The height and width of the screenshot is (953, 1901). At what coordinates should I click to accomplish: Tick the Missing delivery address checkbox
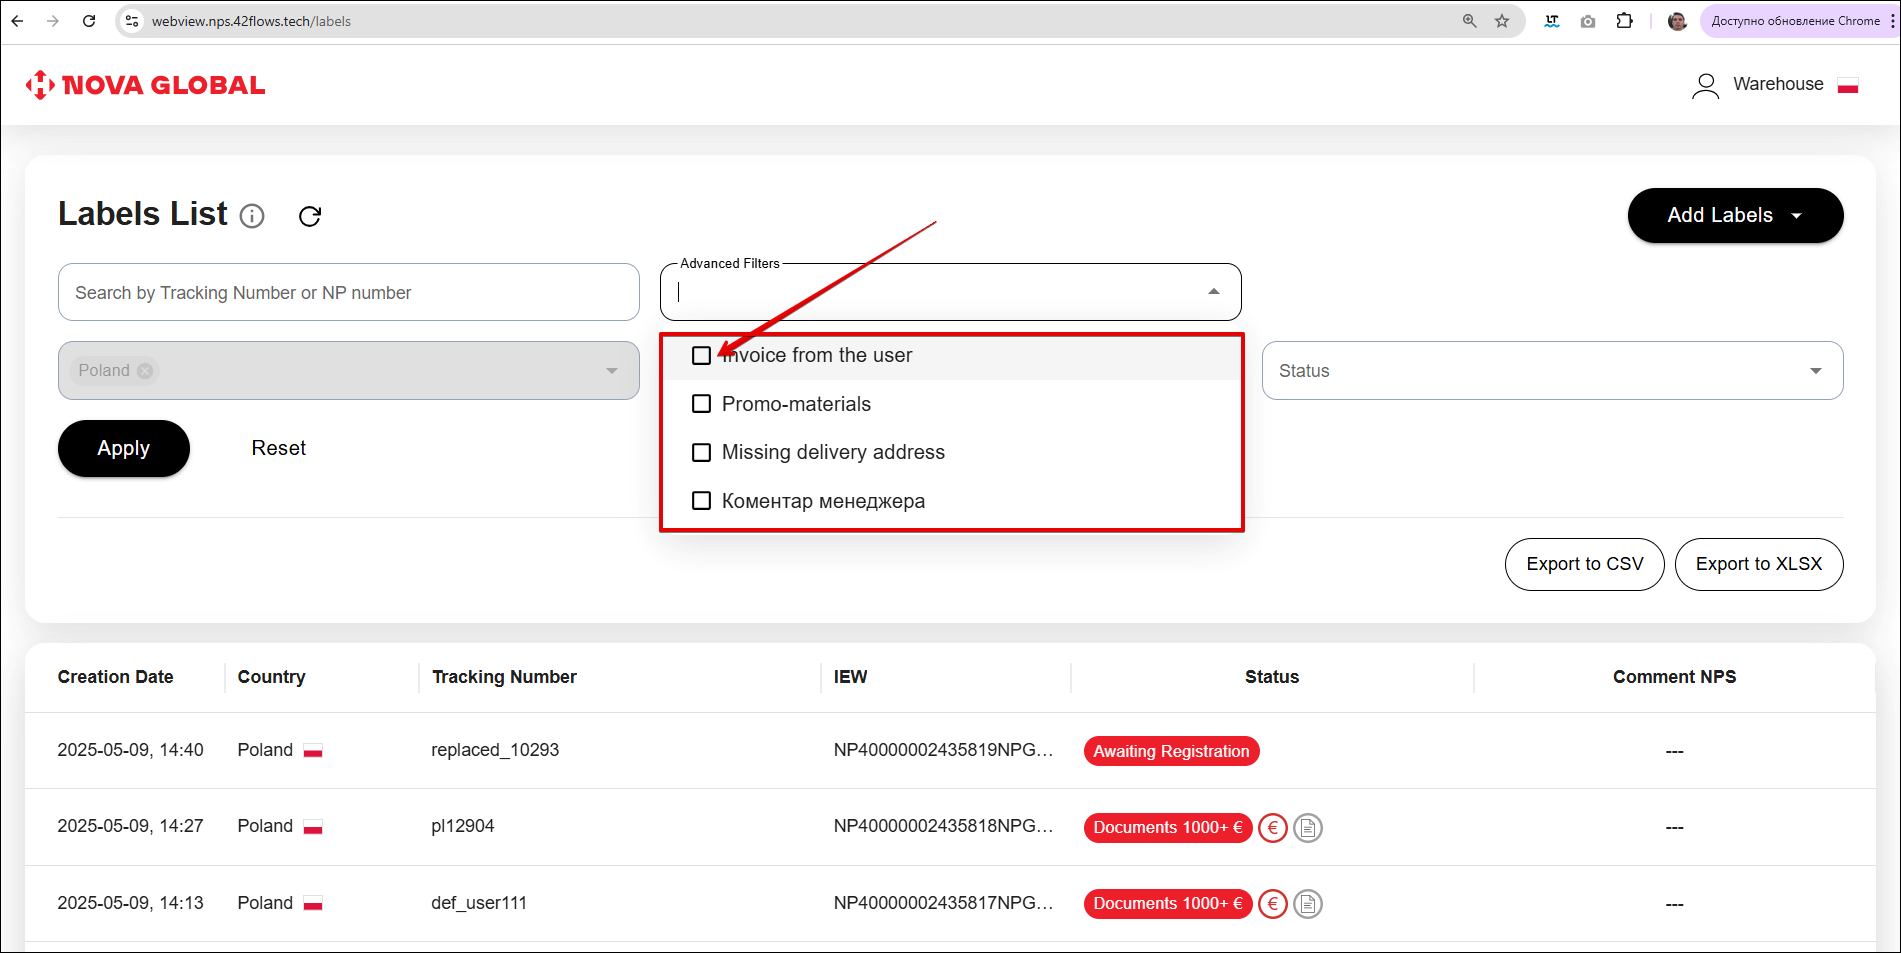tap(702, 452)
